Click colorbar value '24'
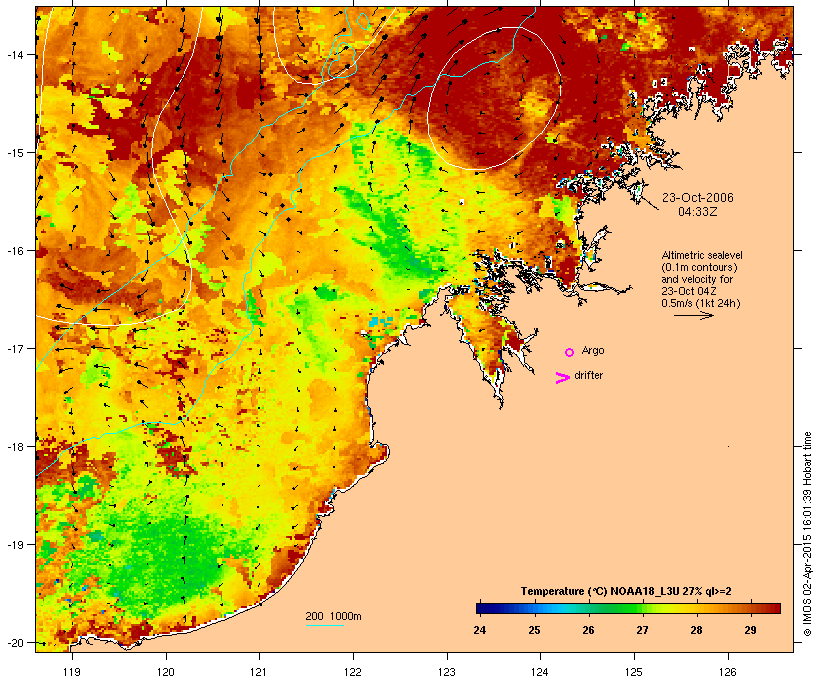The image size is (820, 680). point(479,630)
